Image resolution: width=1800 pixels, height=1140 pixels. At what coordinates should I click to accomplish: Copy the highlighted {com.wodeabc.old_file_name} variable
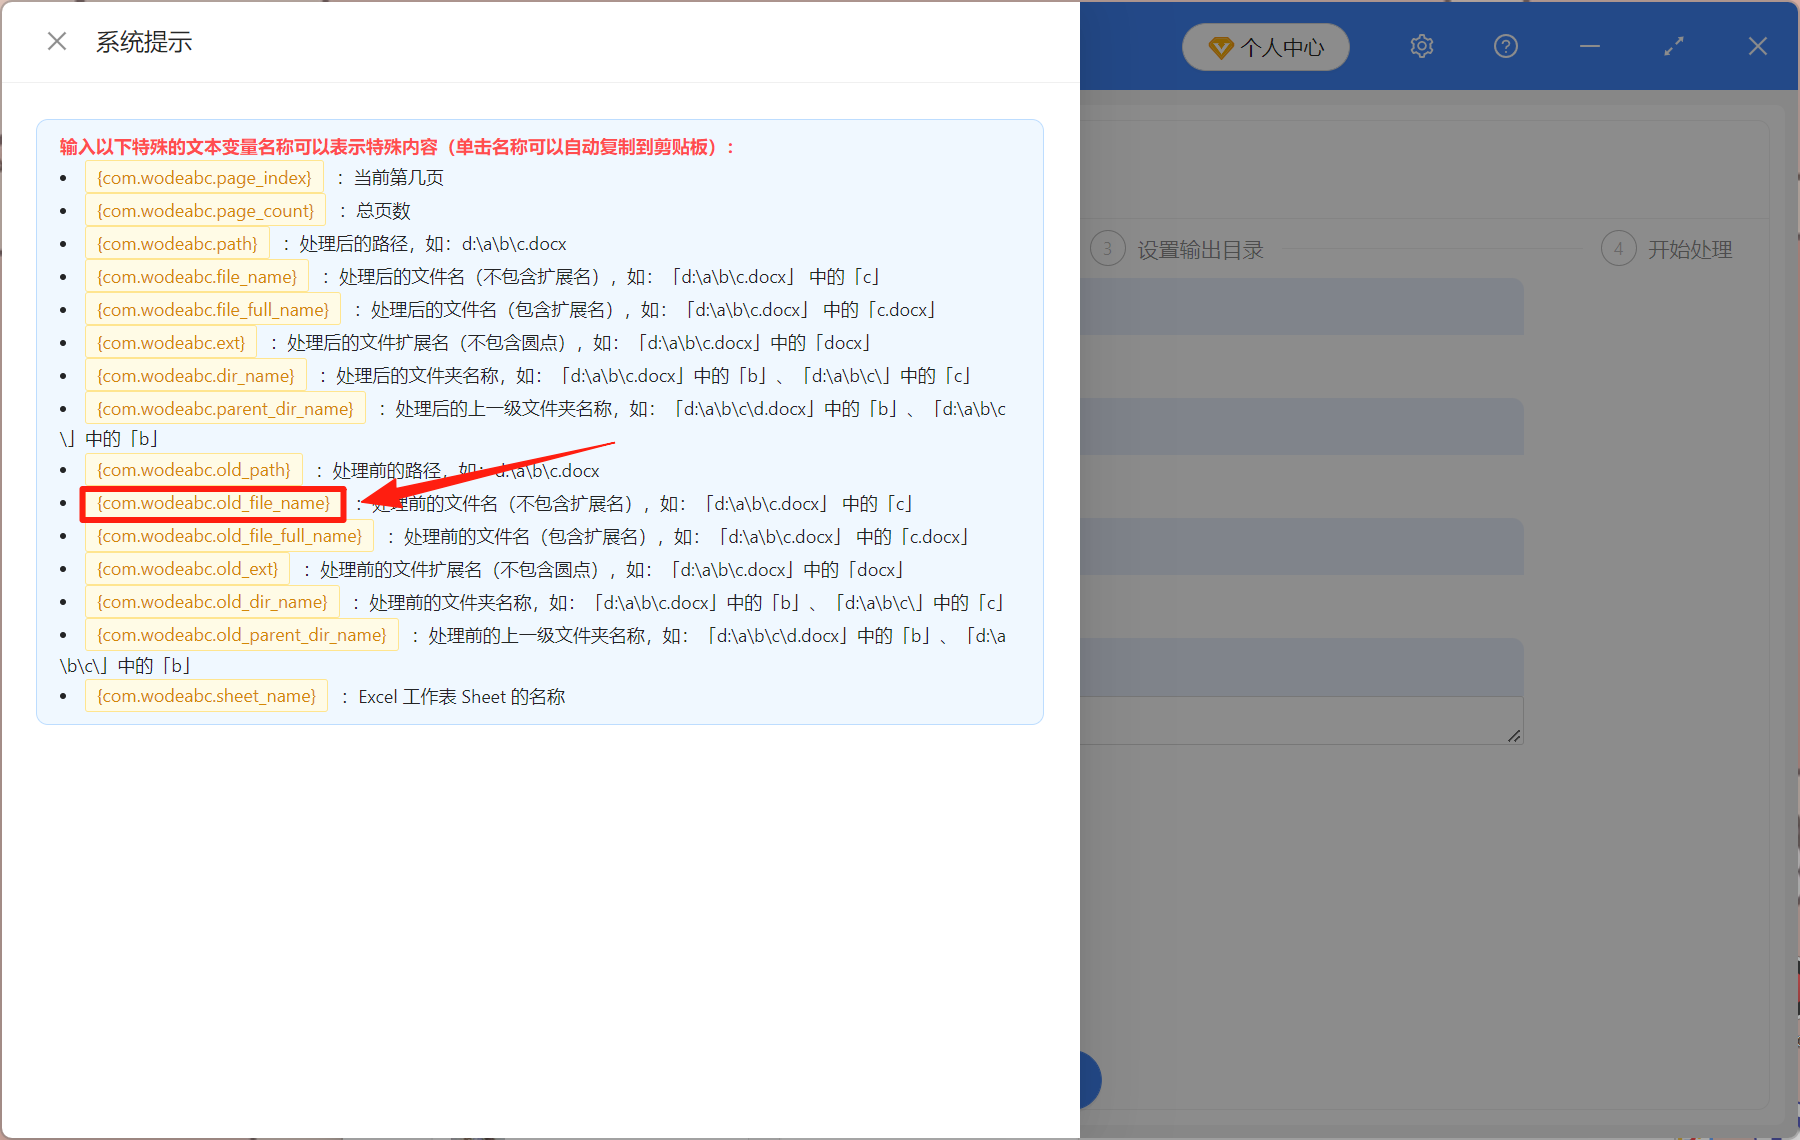[213, 503]
